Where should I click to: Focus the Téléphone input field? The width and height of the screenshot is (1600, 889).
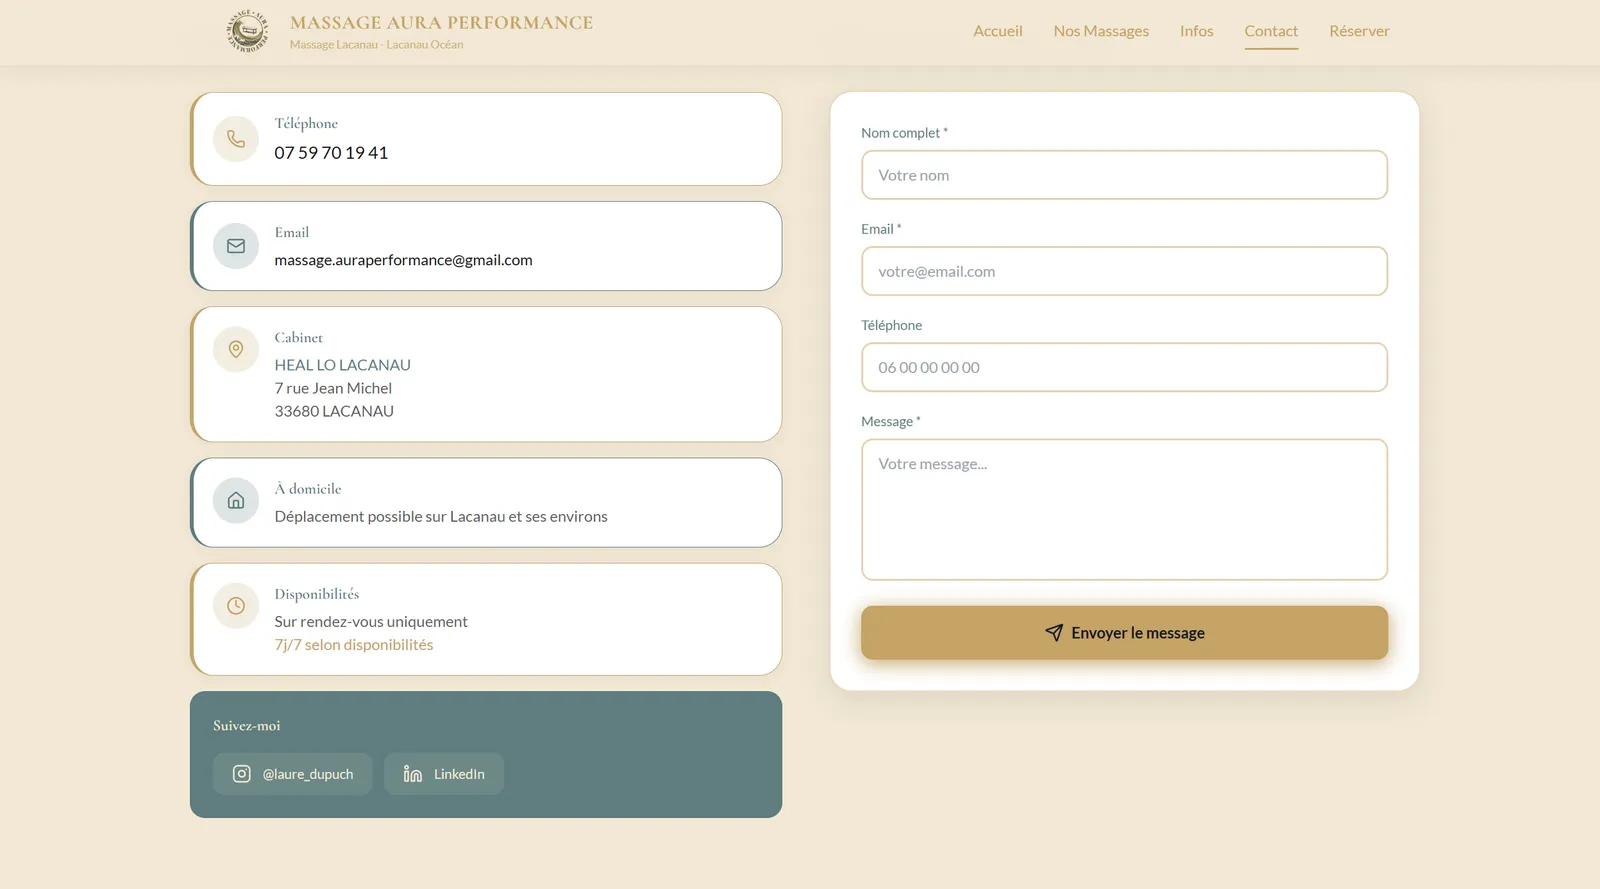[1124, 367]
